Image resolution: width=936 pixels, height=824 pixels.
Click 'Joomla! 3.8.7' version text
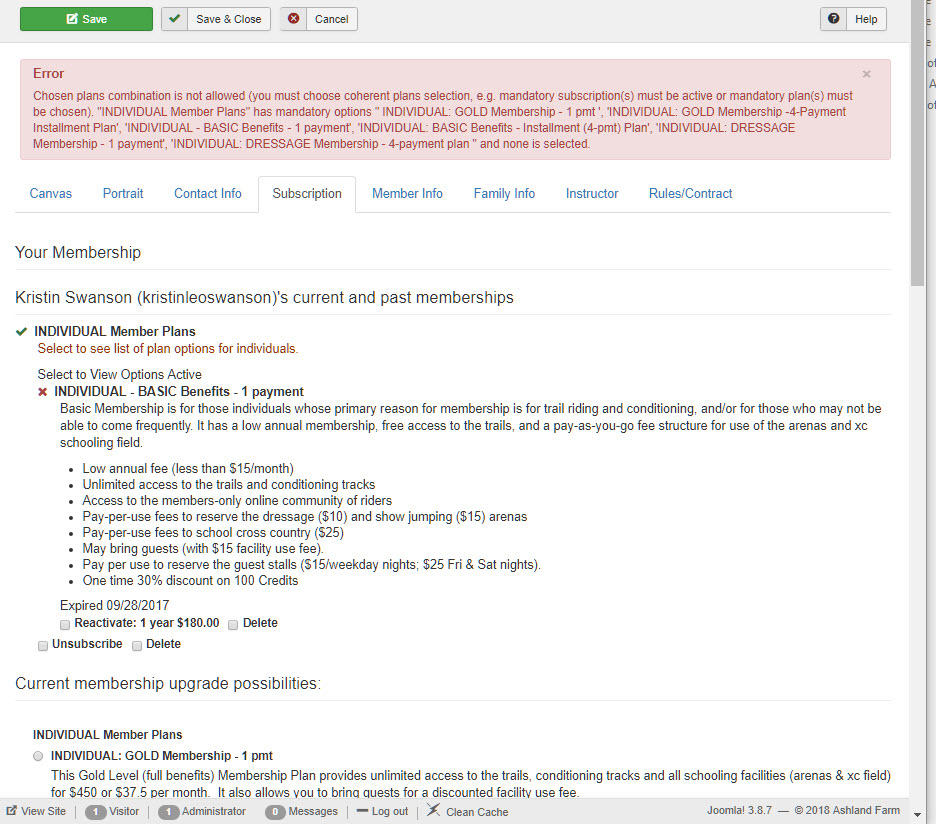pyautogui.click(x=740, y=810)
